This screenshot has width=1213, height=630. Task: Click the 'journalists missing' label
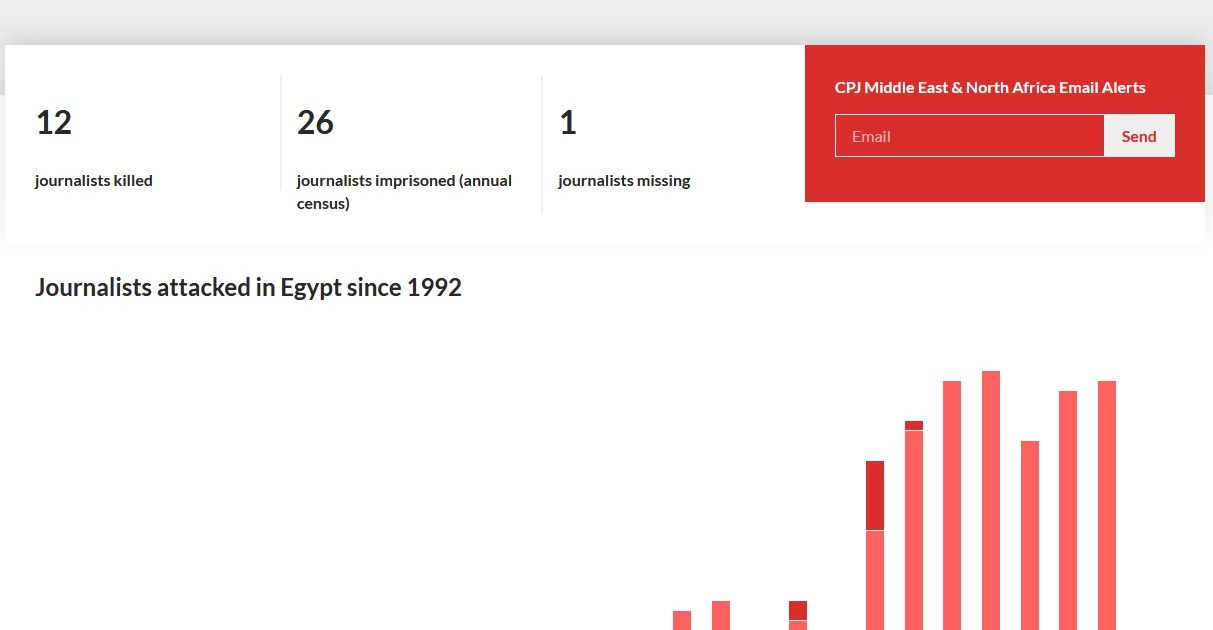[624, 181]
